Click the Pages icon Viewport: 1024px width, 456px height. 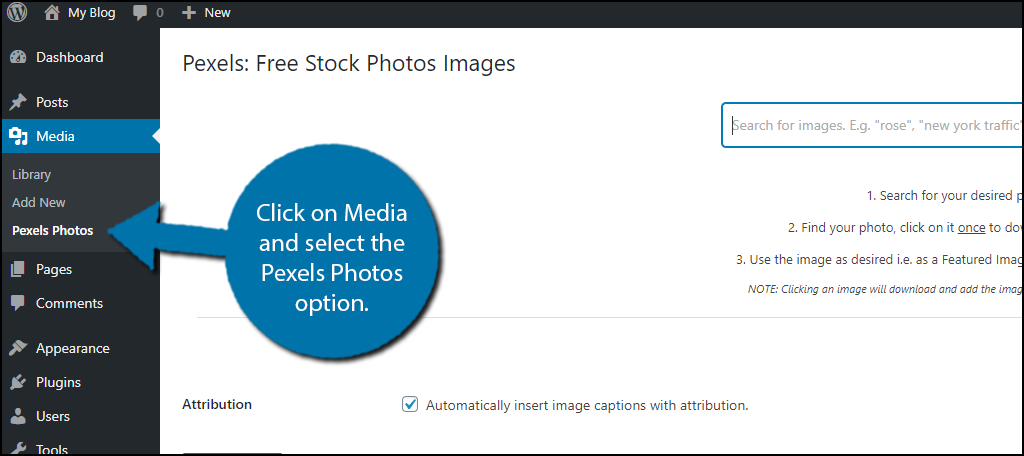[18, 269]
